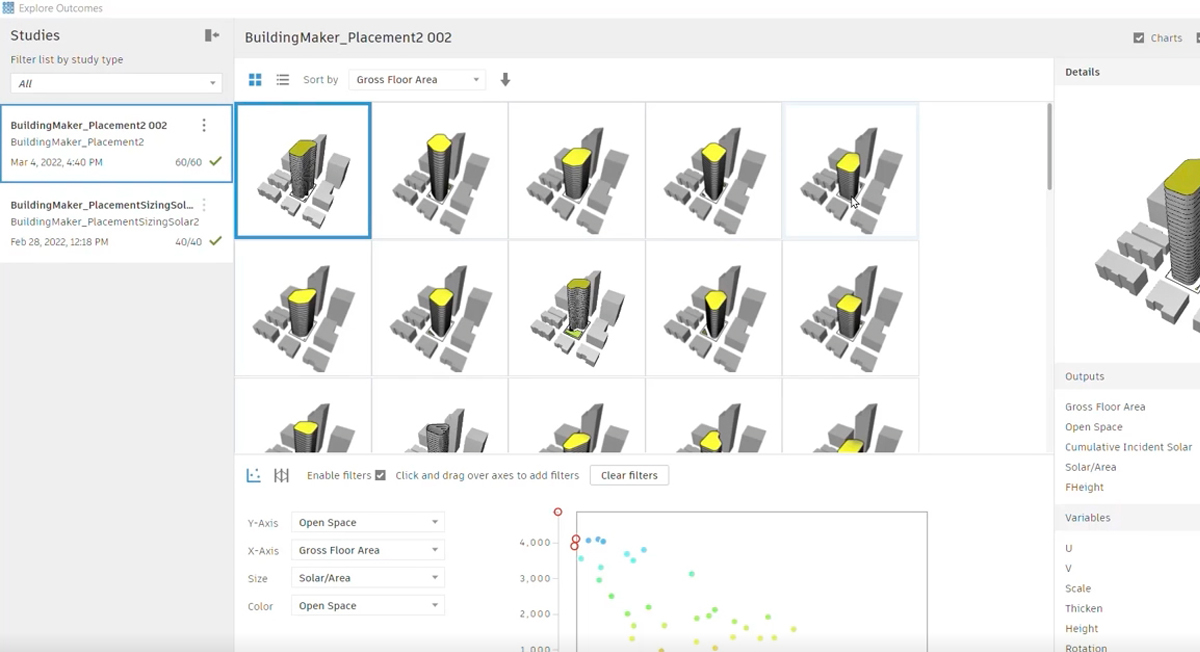Viewport: 1200px width, 652px height.
Task: Open options menu for BuildingMaker_PlacementSizingSol study
Action: 204,205
